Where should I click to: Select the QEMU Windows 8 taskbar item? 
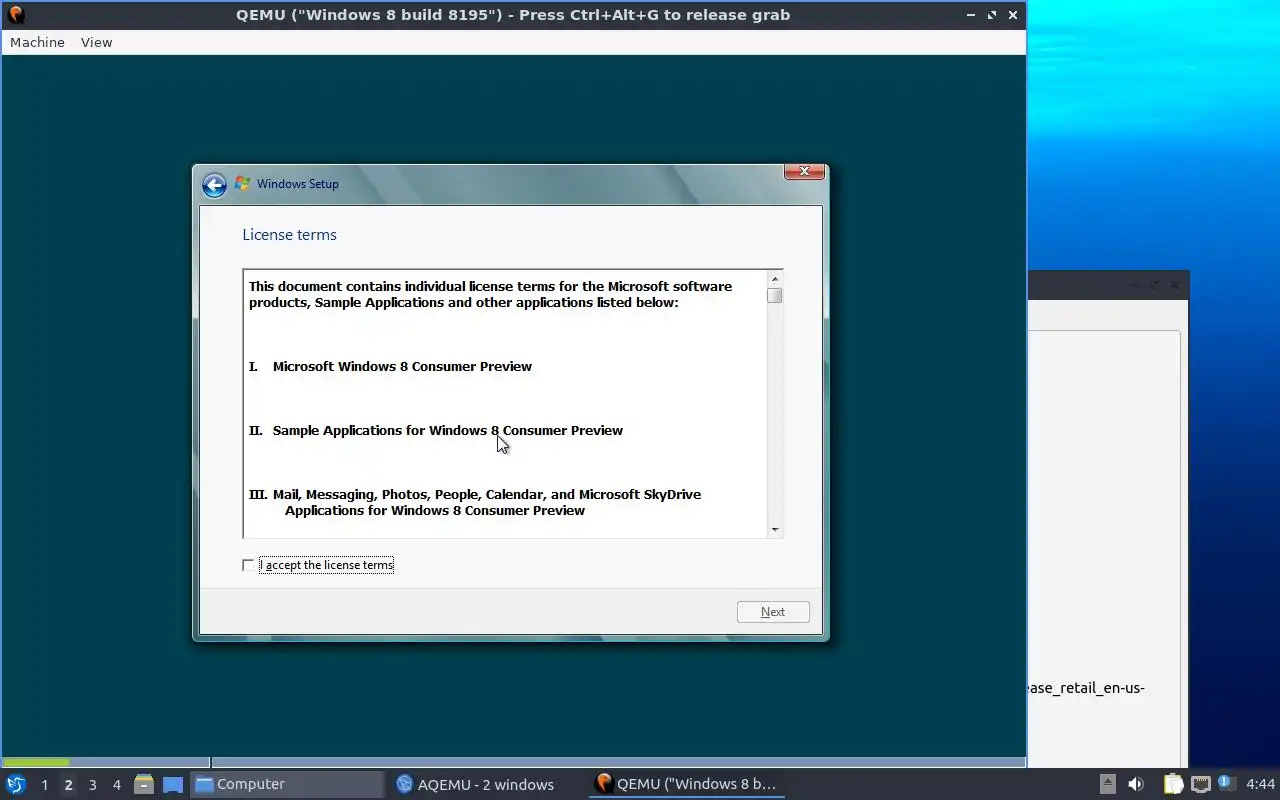tap(687, 784)
